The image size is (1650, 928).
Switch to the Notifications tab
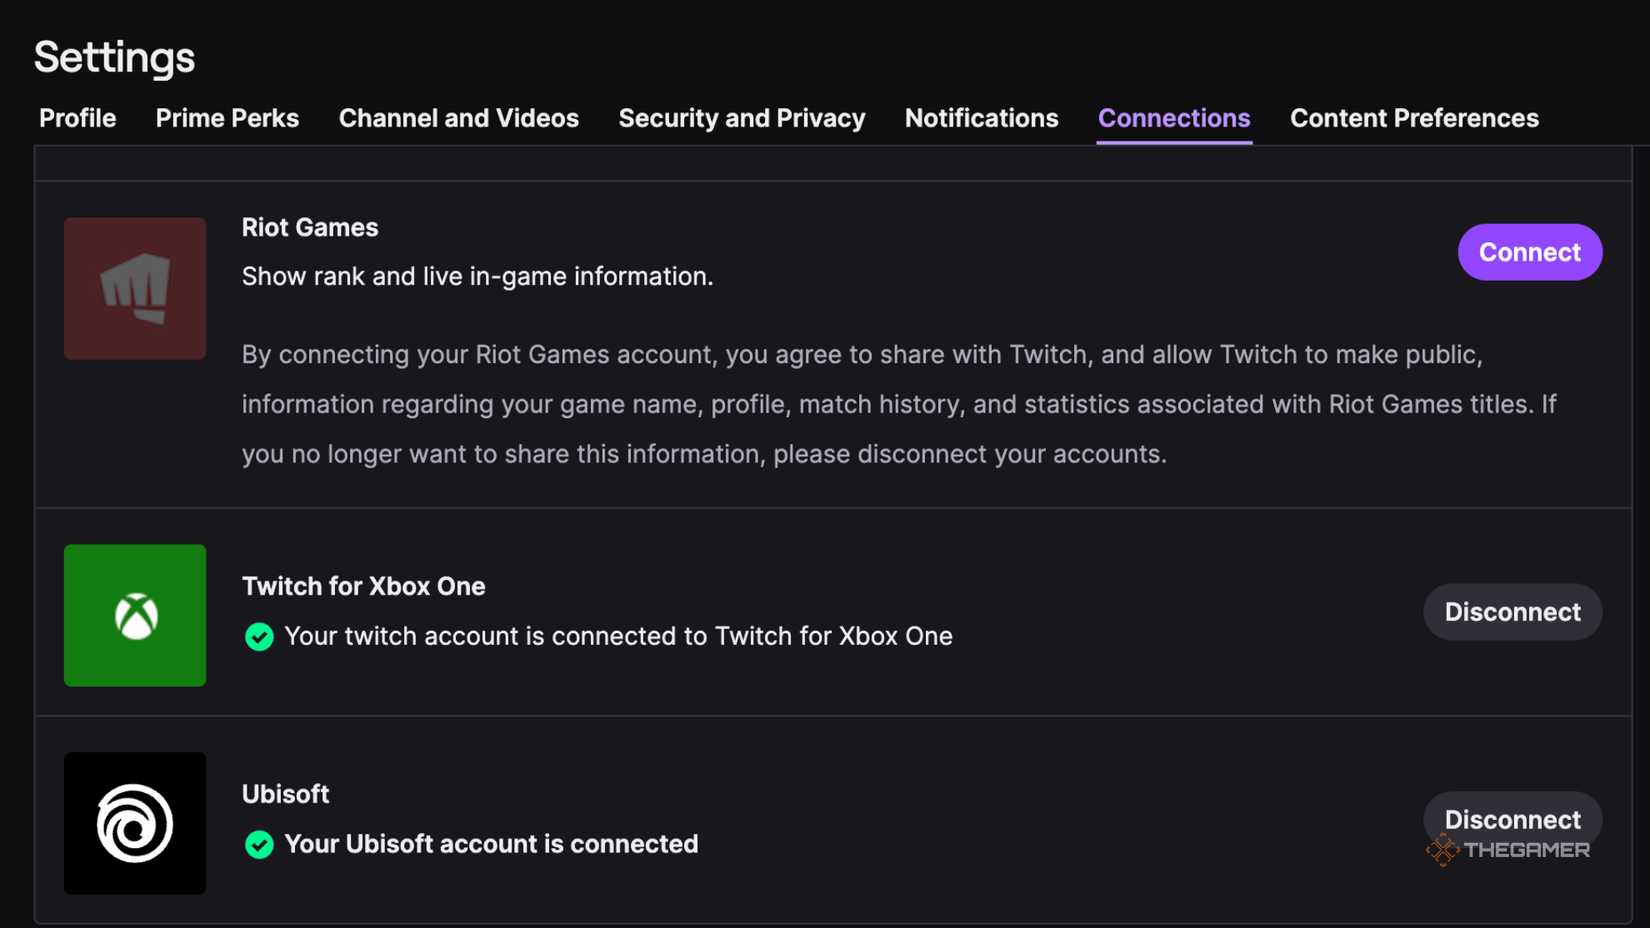click(981, 118)
